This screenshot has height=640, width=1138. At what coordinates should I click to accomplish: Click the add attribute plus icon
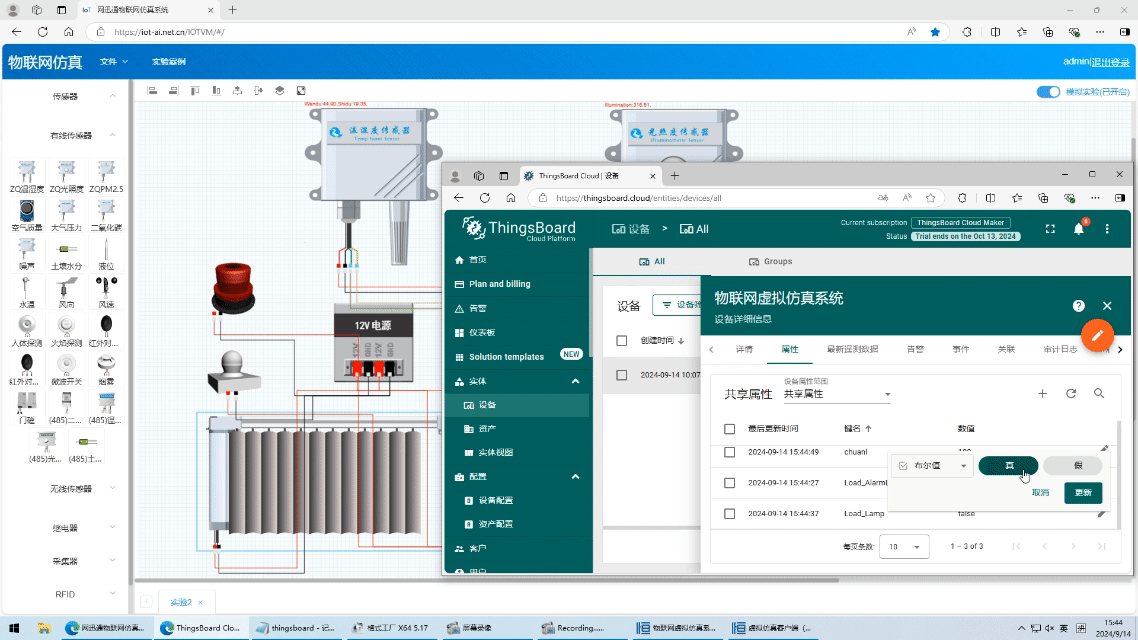tap(1042, 394)
